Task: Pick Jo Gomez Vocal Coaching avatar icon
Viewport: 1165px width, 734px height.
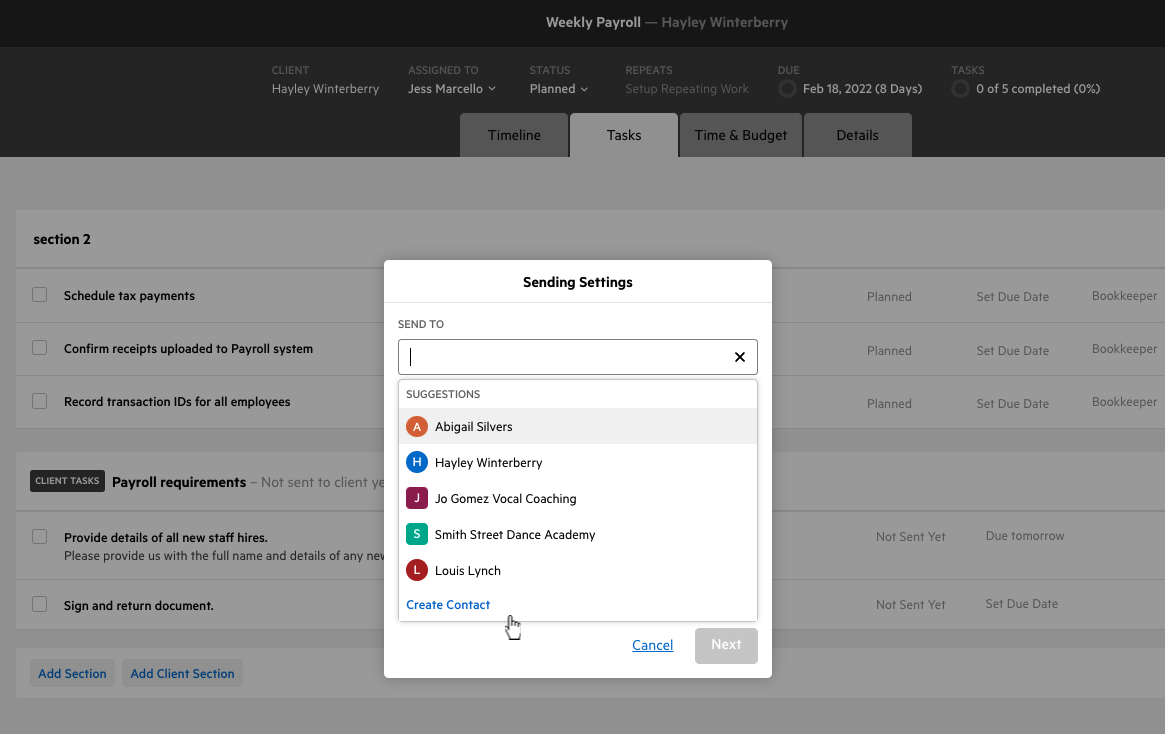Action: (x=417, y=498)
